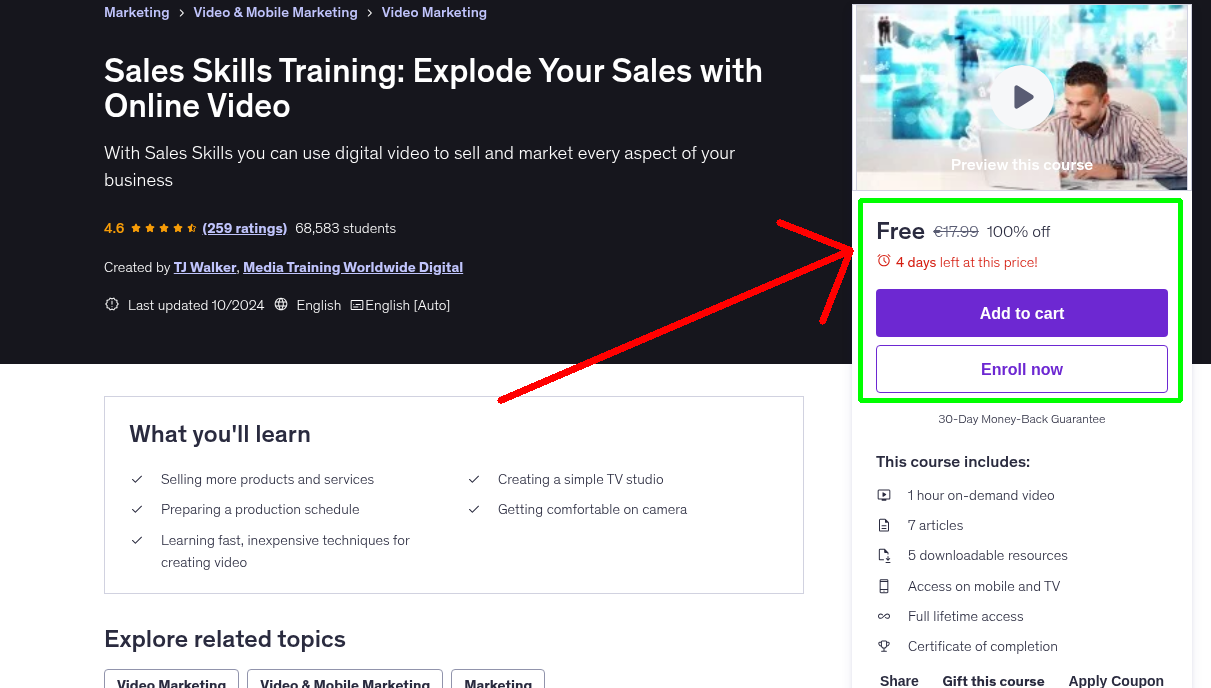Click the certificate of completion trophy icon

pyautogui.click(x=884, y=646)
